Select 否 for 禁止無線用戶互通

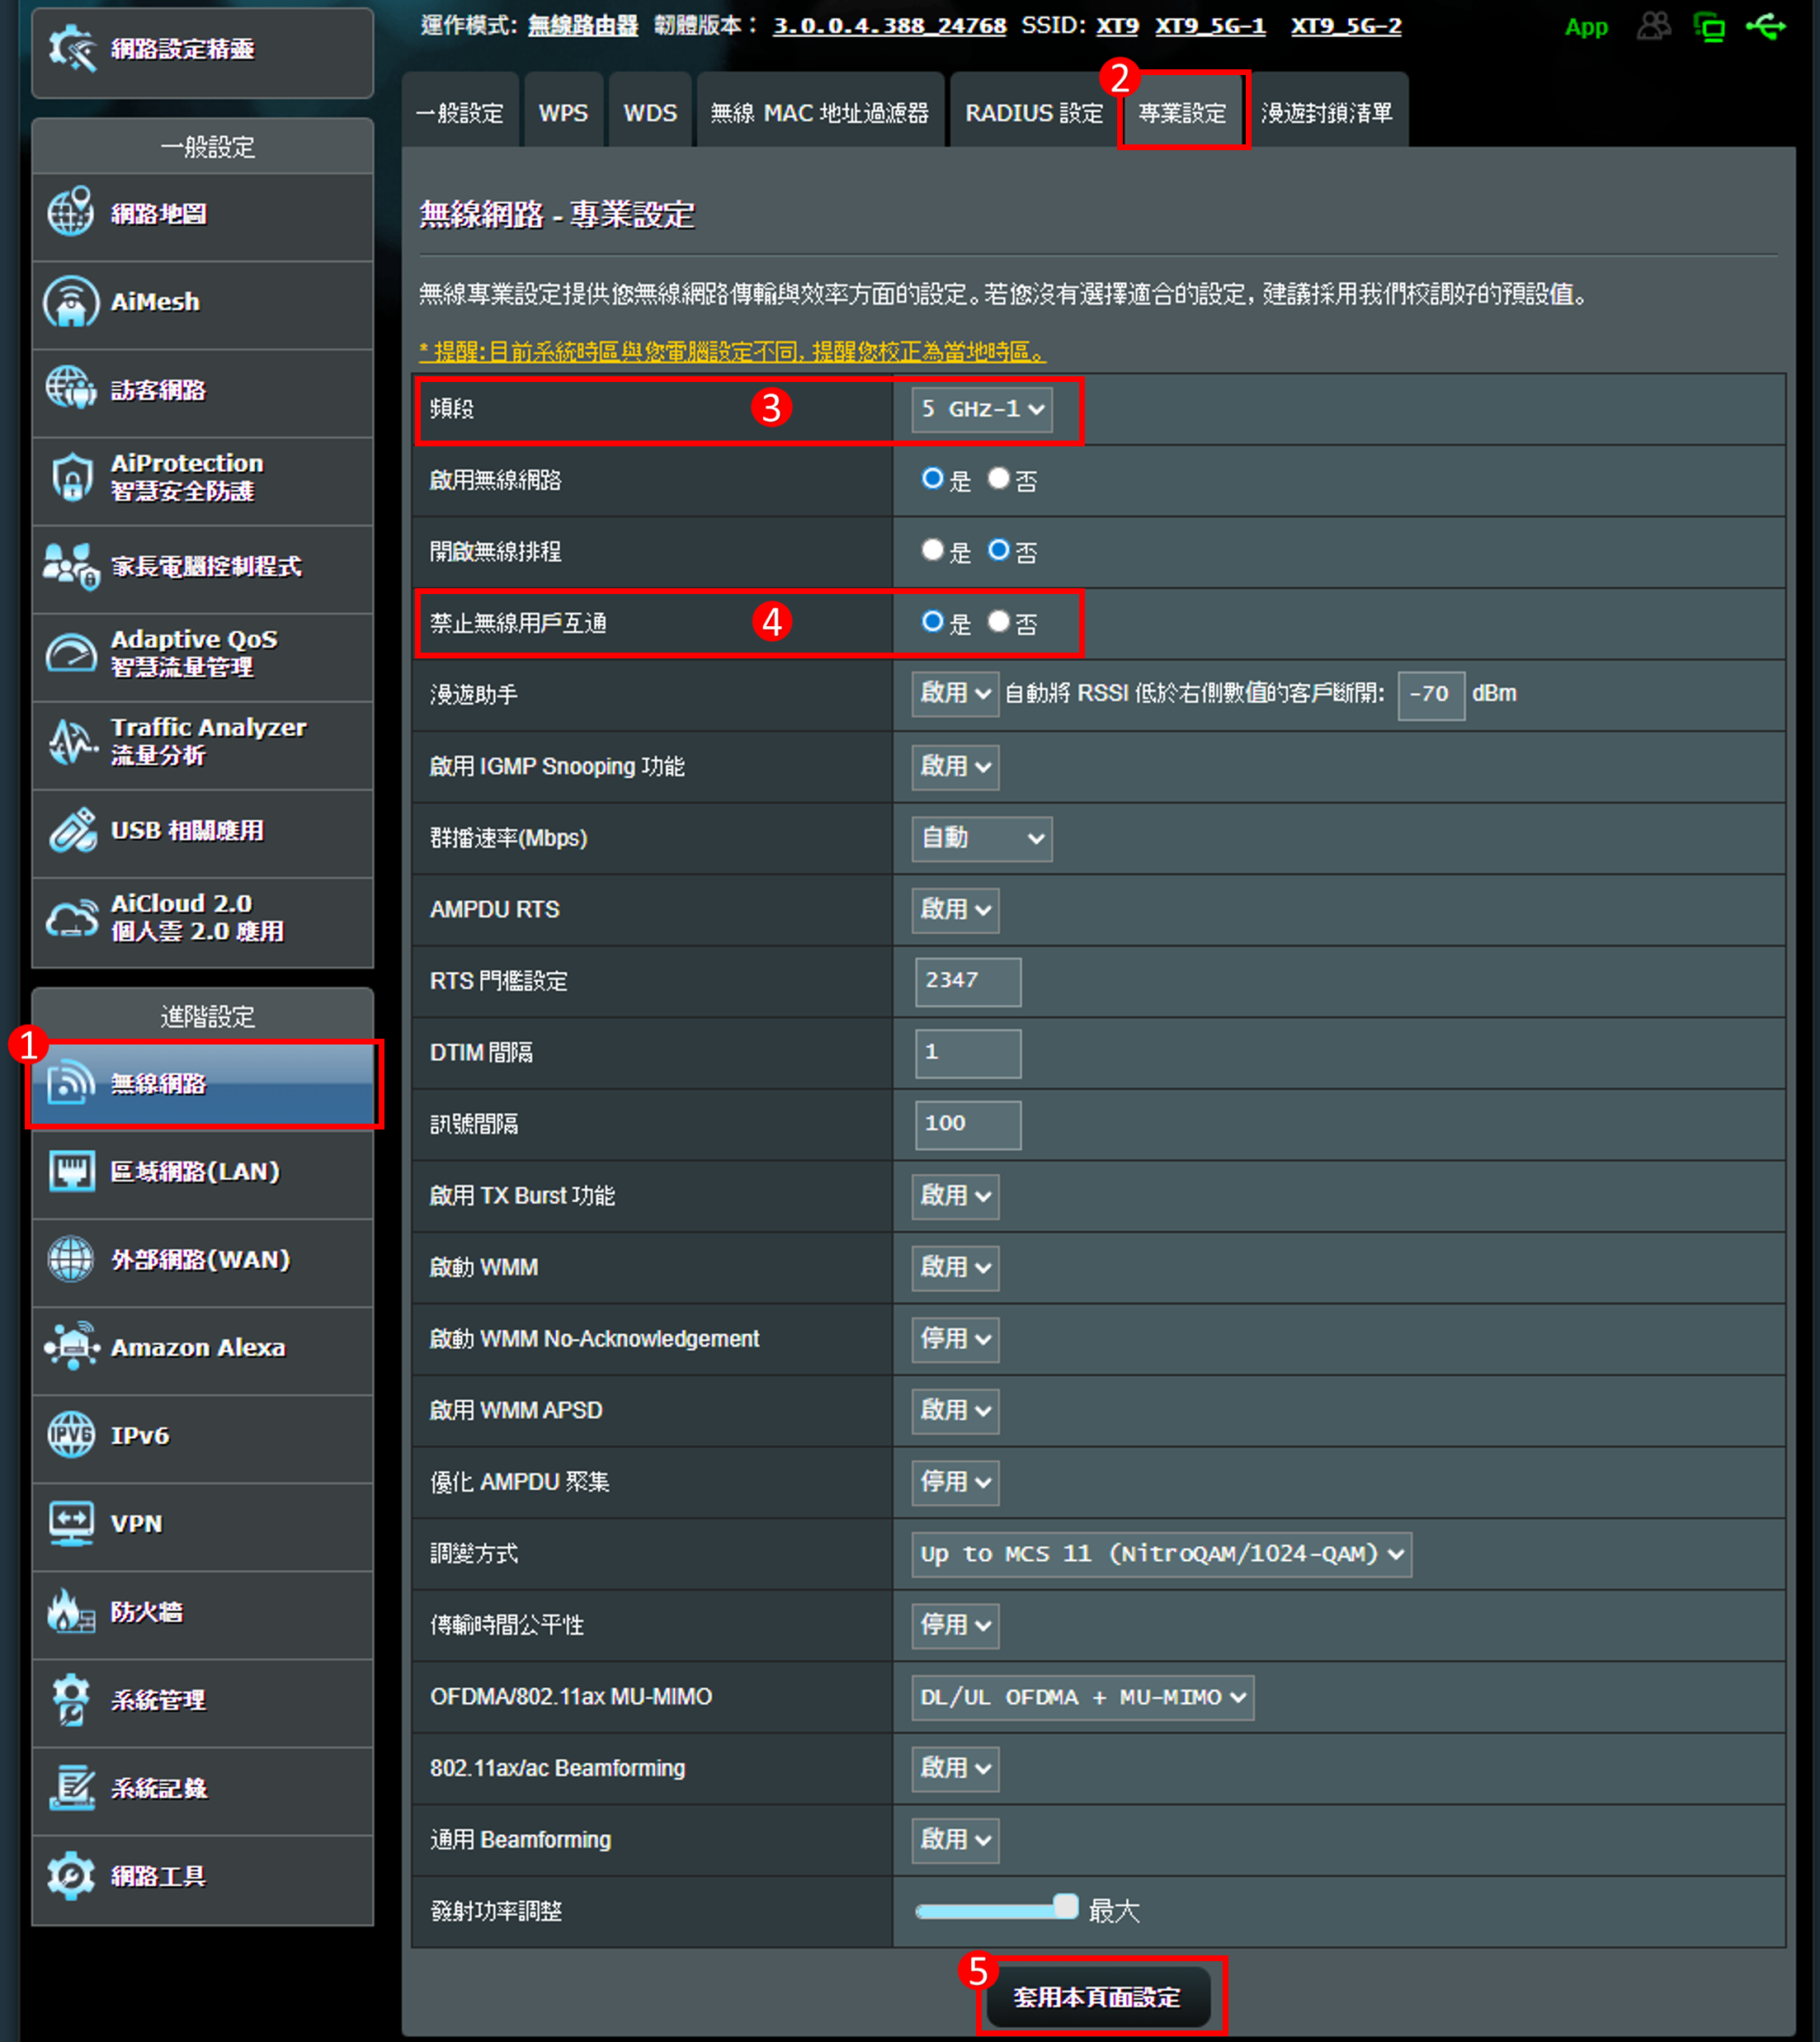(x=998, y=622)
